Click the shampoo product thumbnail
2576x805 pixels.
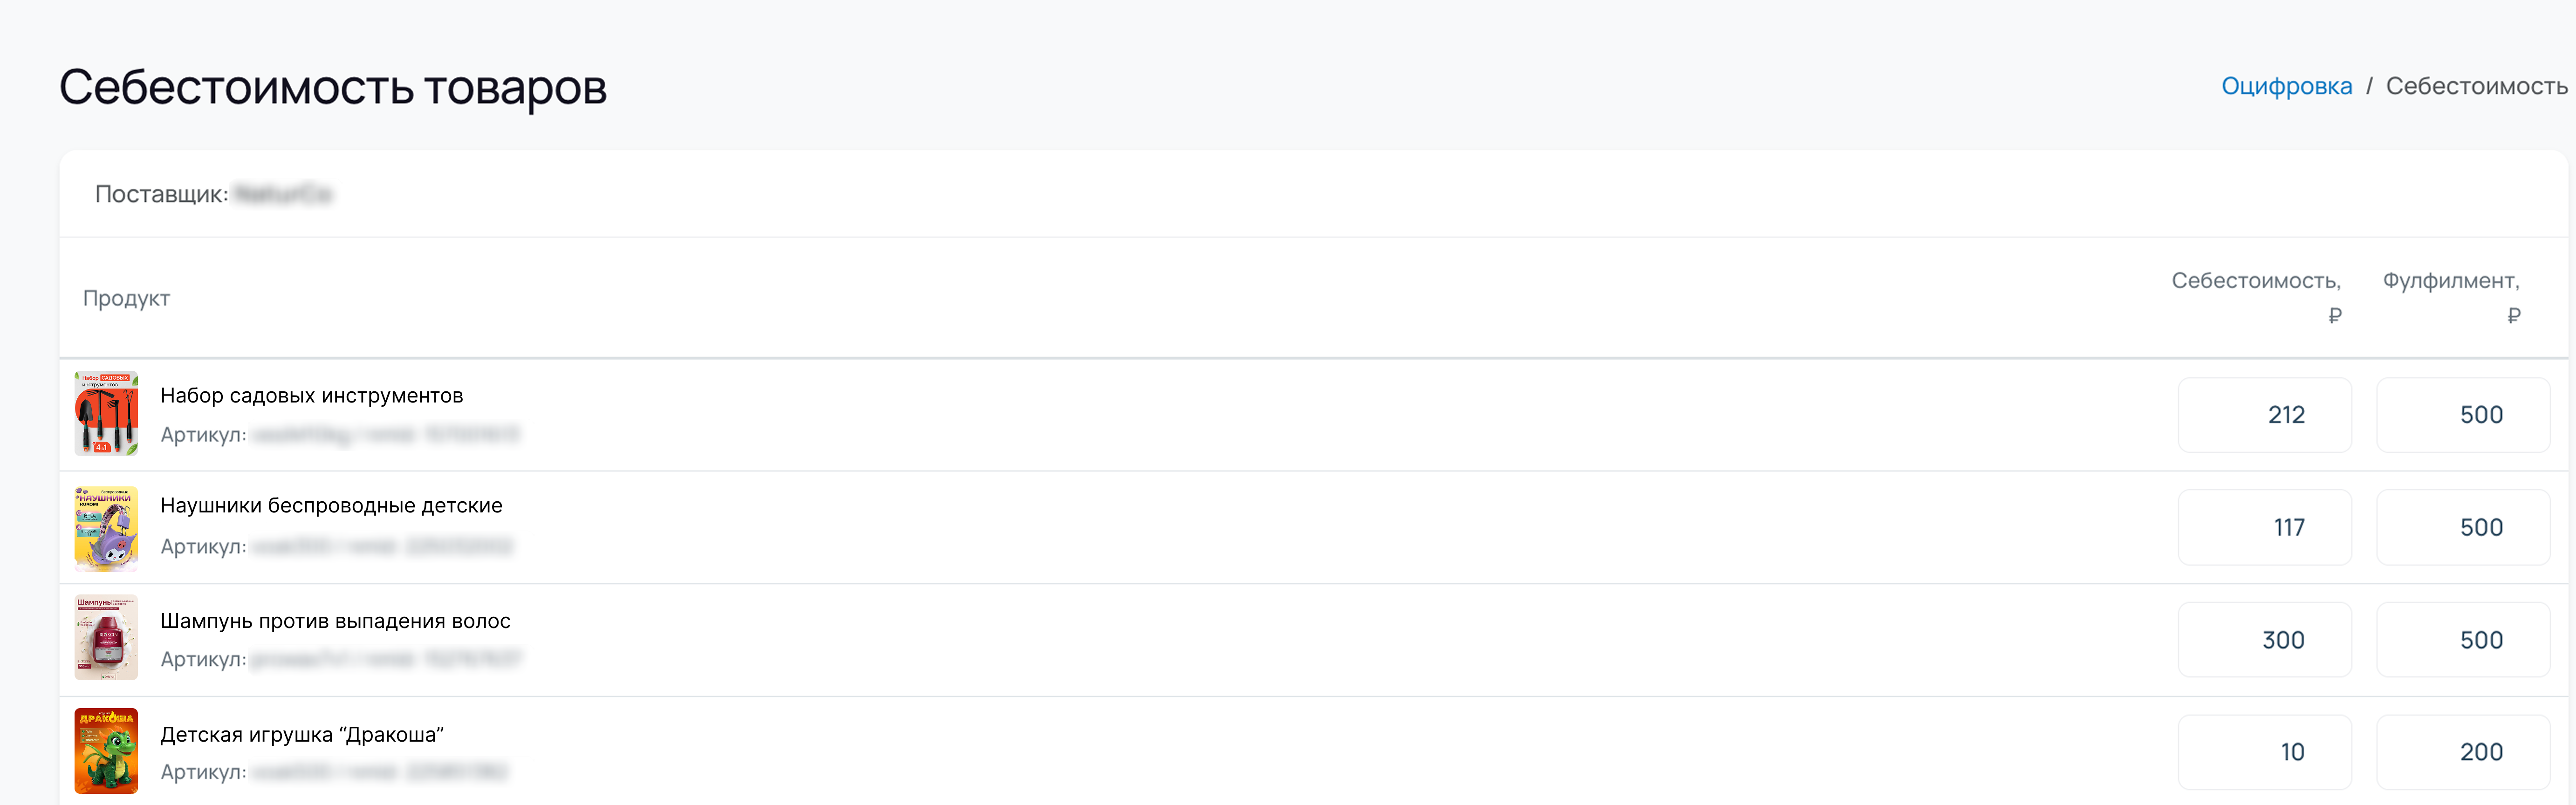(x=108, y=639)
